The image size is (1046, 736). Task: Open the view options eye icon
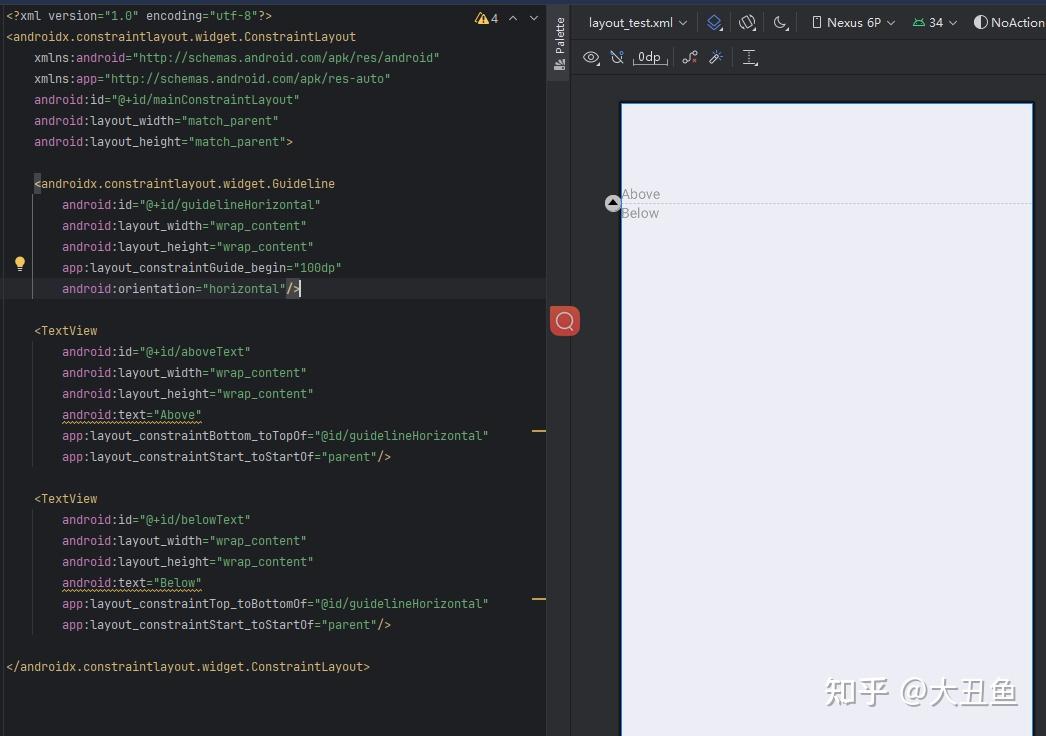(x=591, y=57)
